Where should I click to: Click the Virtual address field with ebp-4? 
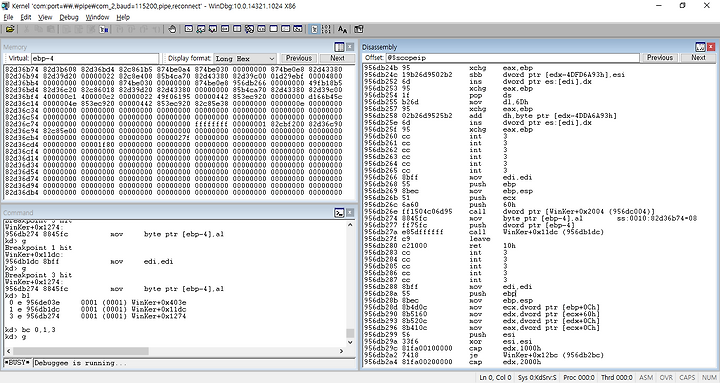click(x=95, y=58)
